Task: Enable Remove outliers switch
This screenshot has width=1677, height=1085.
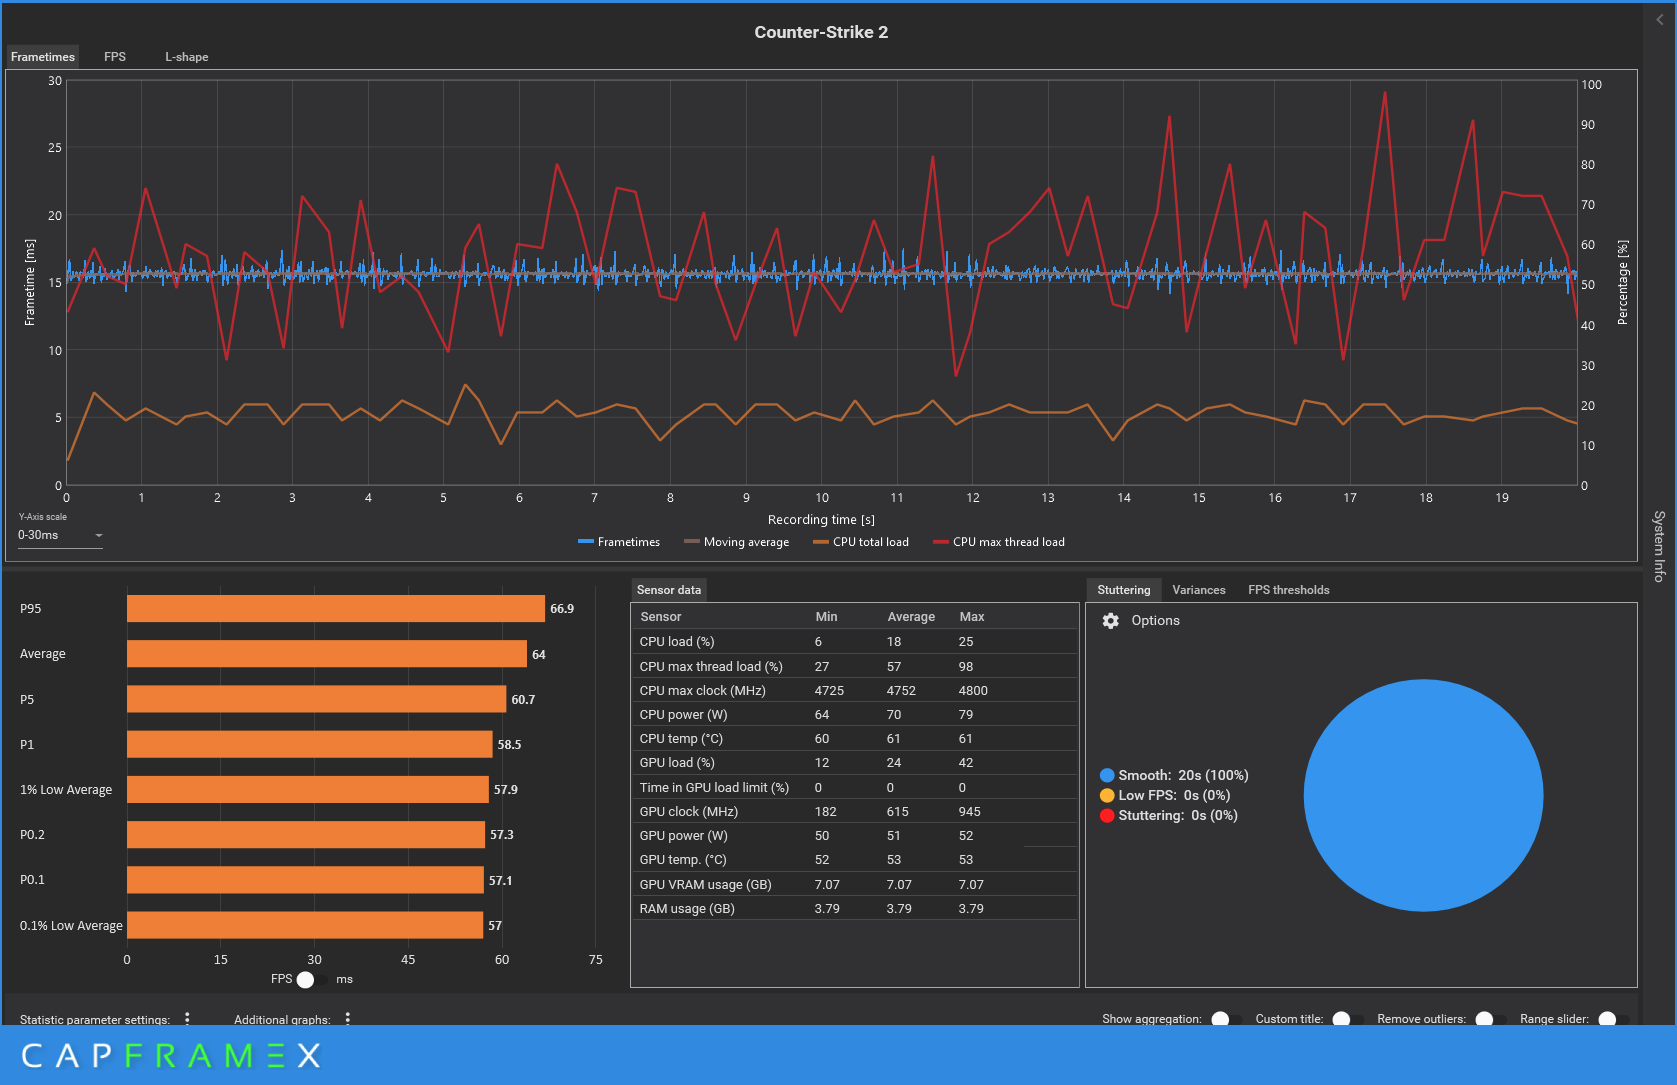Action: click(x=1491, y=1019)
